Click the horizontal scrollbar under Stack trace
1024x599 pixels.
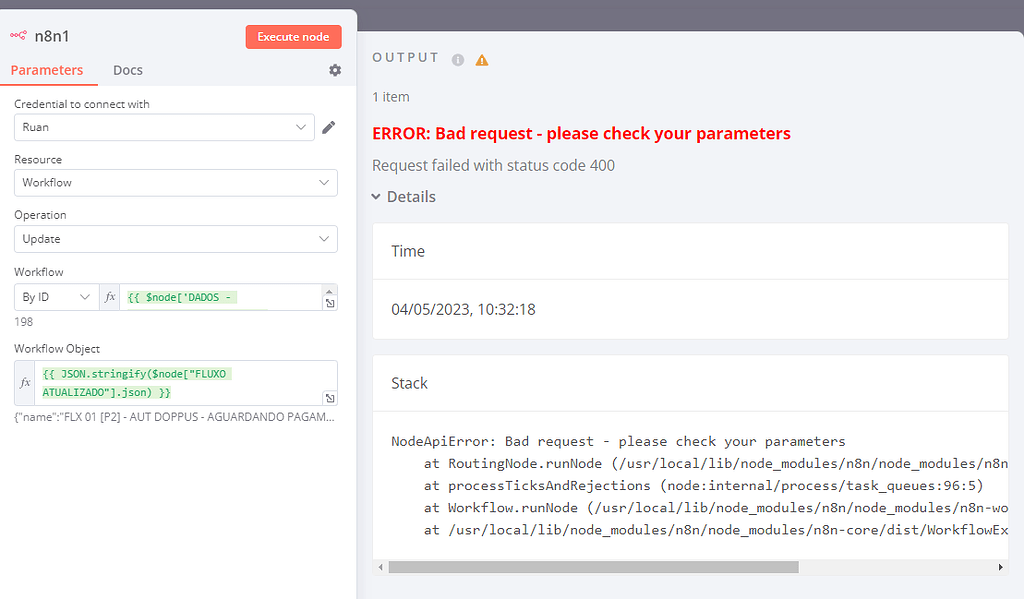click(x=593, y=567)
